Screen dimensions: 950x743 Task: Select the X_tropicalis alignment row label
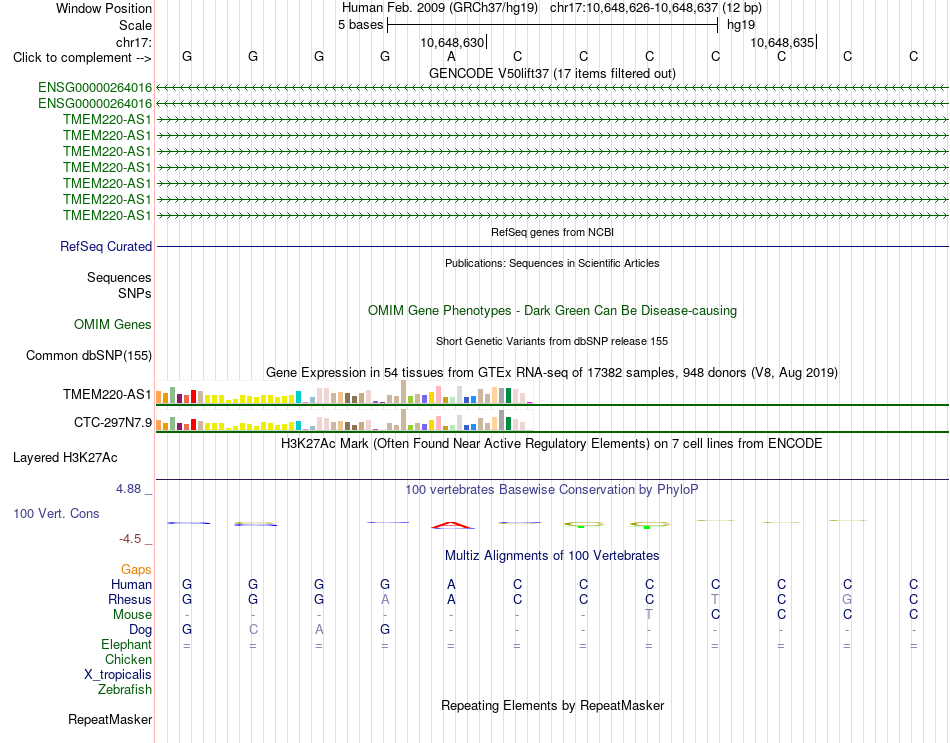118,675
